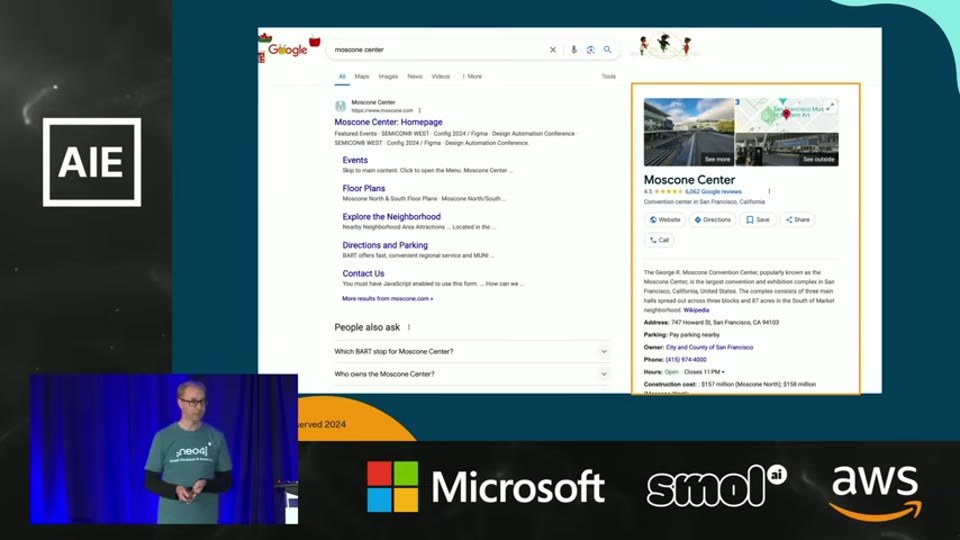This screenshot has height=540, width=960.
Task: Open the map thumbnail with red pin
Action: point(787,115)
